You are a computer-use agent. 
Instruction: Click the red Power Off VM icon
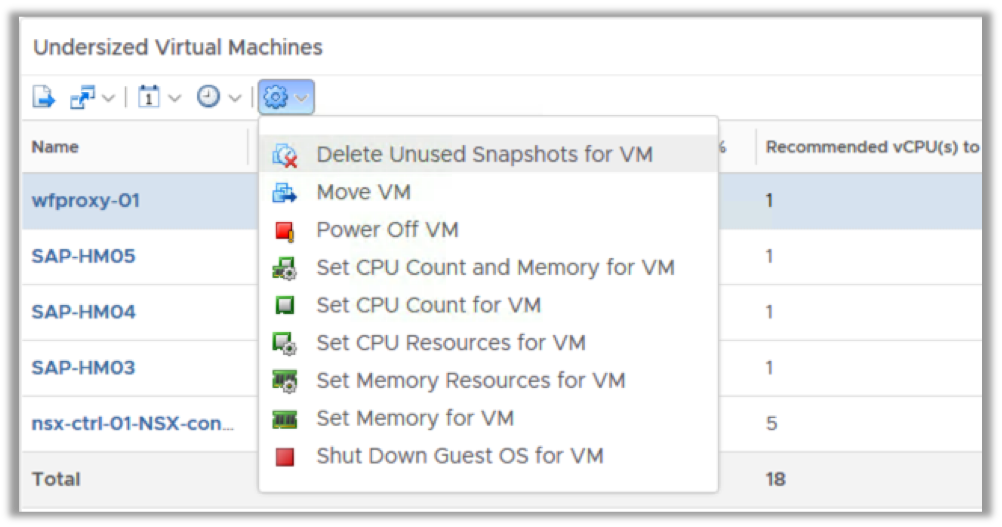[285, 231]
